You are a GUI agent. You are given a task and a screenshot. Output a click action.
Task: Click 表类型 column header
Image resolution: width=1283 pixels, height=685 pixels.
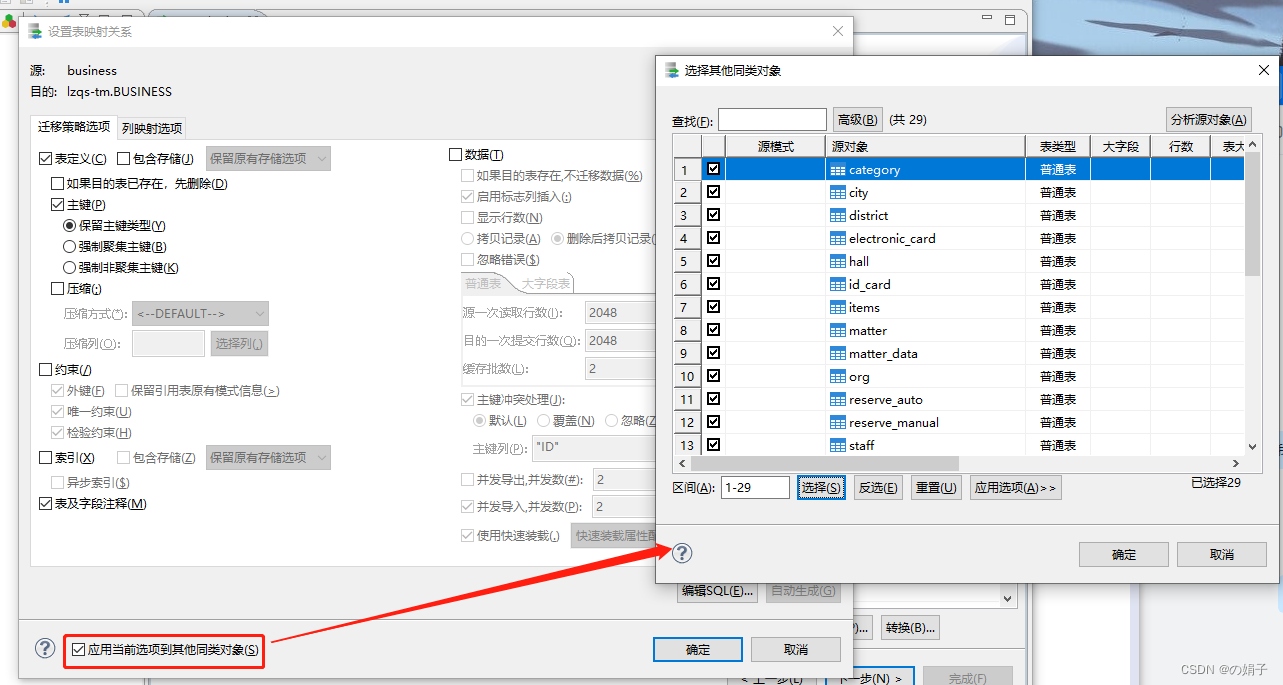[1058, 146]
